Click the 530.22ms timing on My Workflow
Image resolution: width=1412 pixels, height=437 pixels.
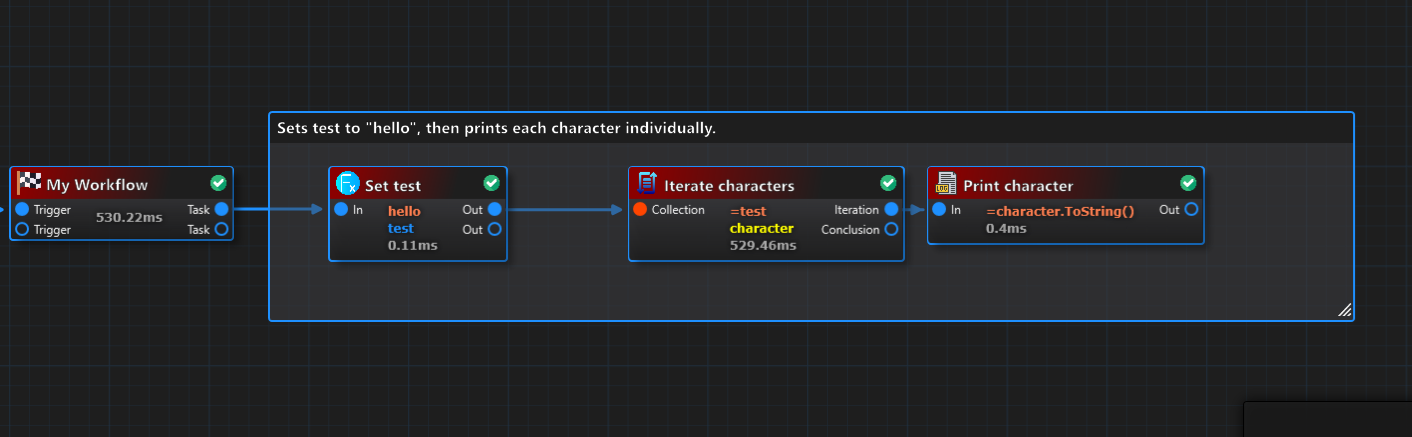click(128, 217)
